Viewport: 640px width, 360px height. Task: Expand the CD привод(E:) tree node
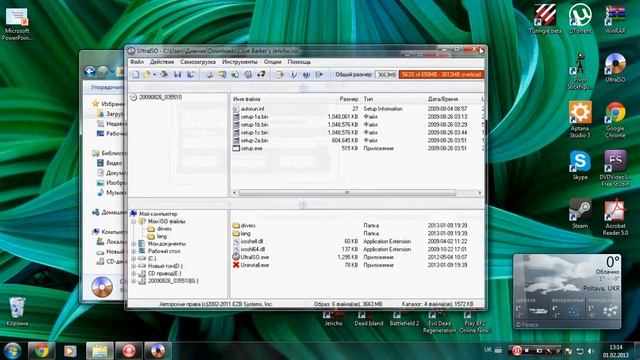(x=133, y=273)
